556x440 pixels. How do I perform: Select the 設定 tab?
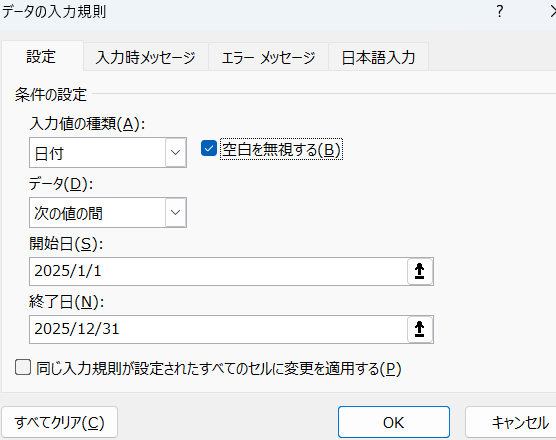[x=42, y=56]
